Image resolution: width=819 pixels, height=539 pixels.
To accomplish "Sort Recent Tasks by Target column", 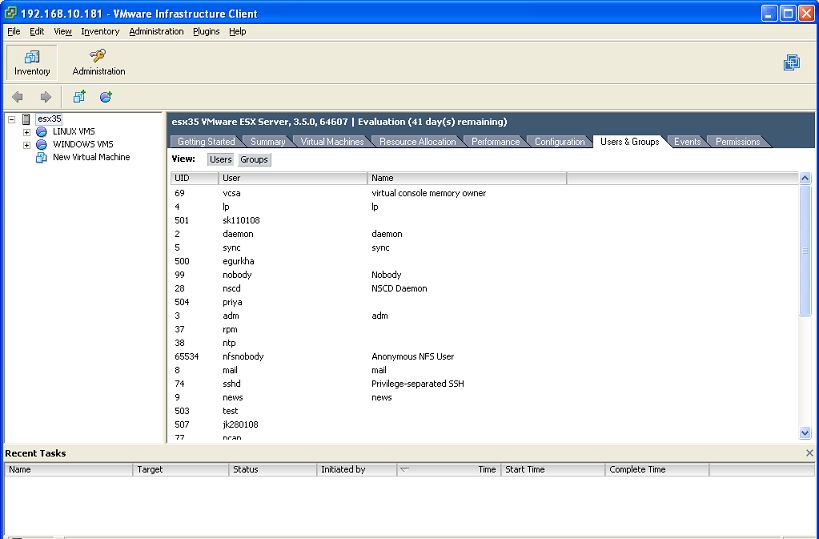I will click(x=181, y=470).
